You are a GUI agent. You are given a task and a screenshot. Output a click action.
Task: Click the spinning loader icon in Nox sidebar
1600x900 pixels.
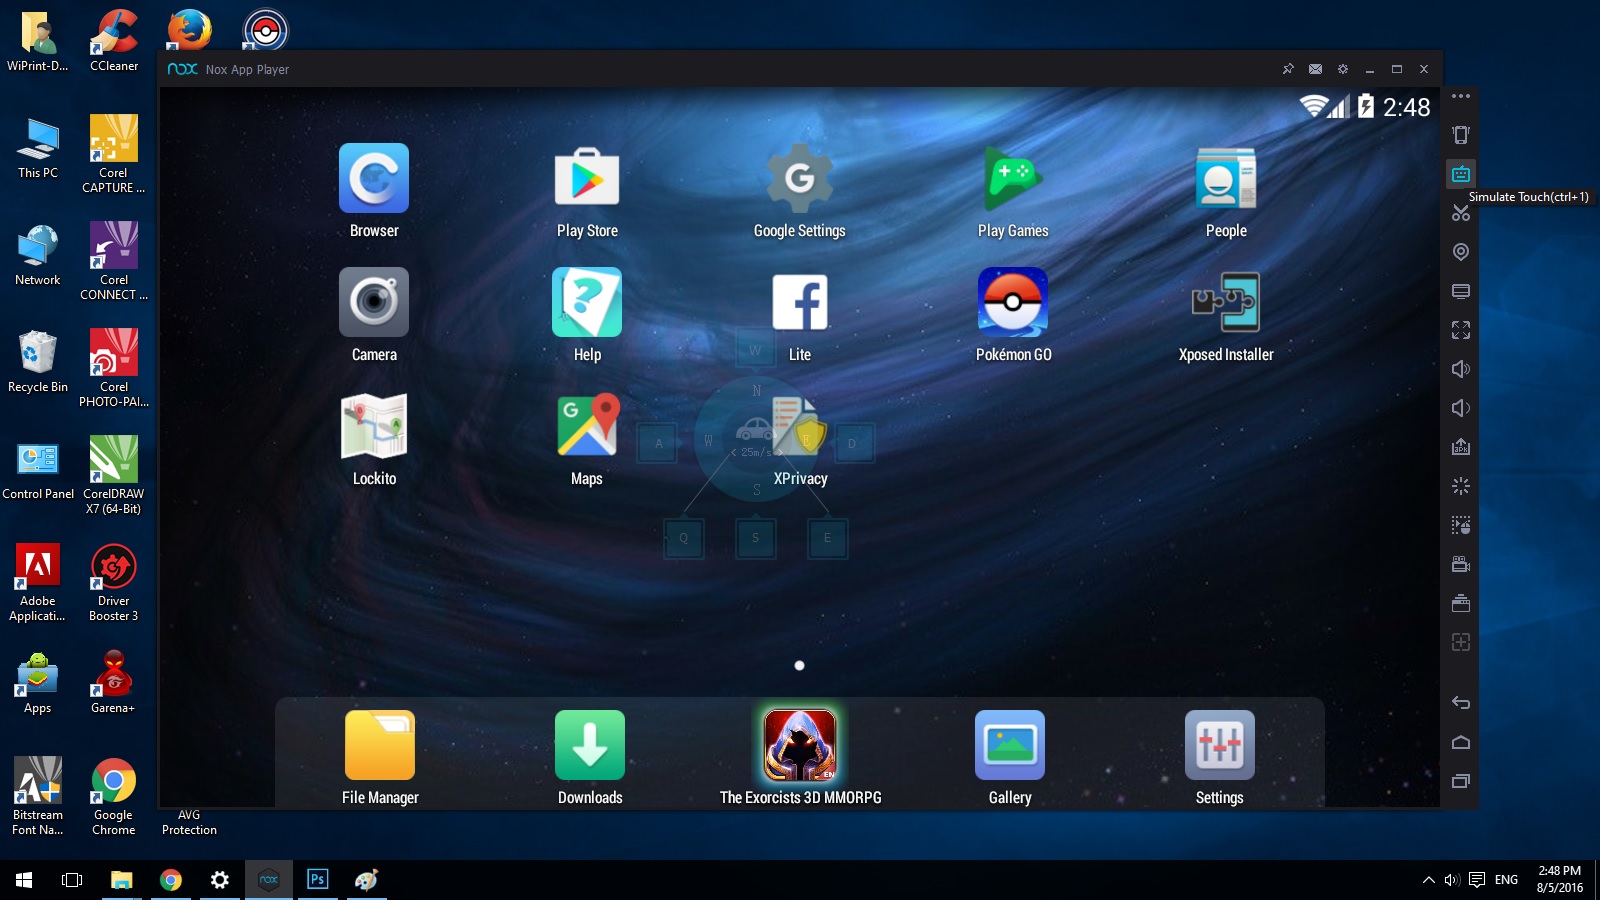[1461, 486]
